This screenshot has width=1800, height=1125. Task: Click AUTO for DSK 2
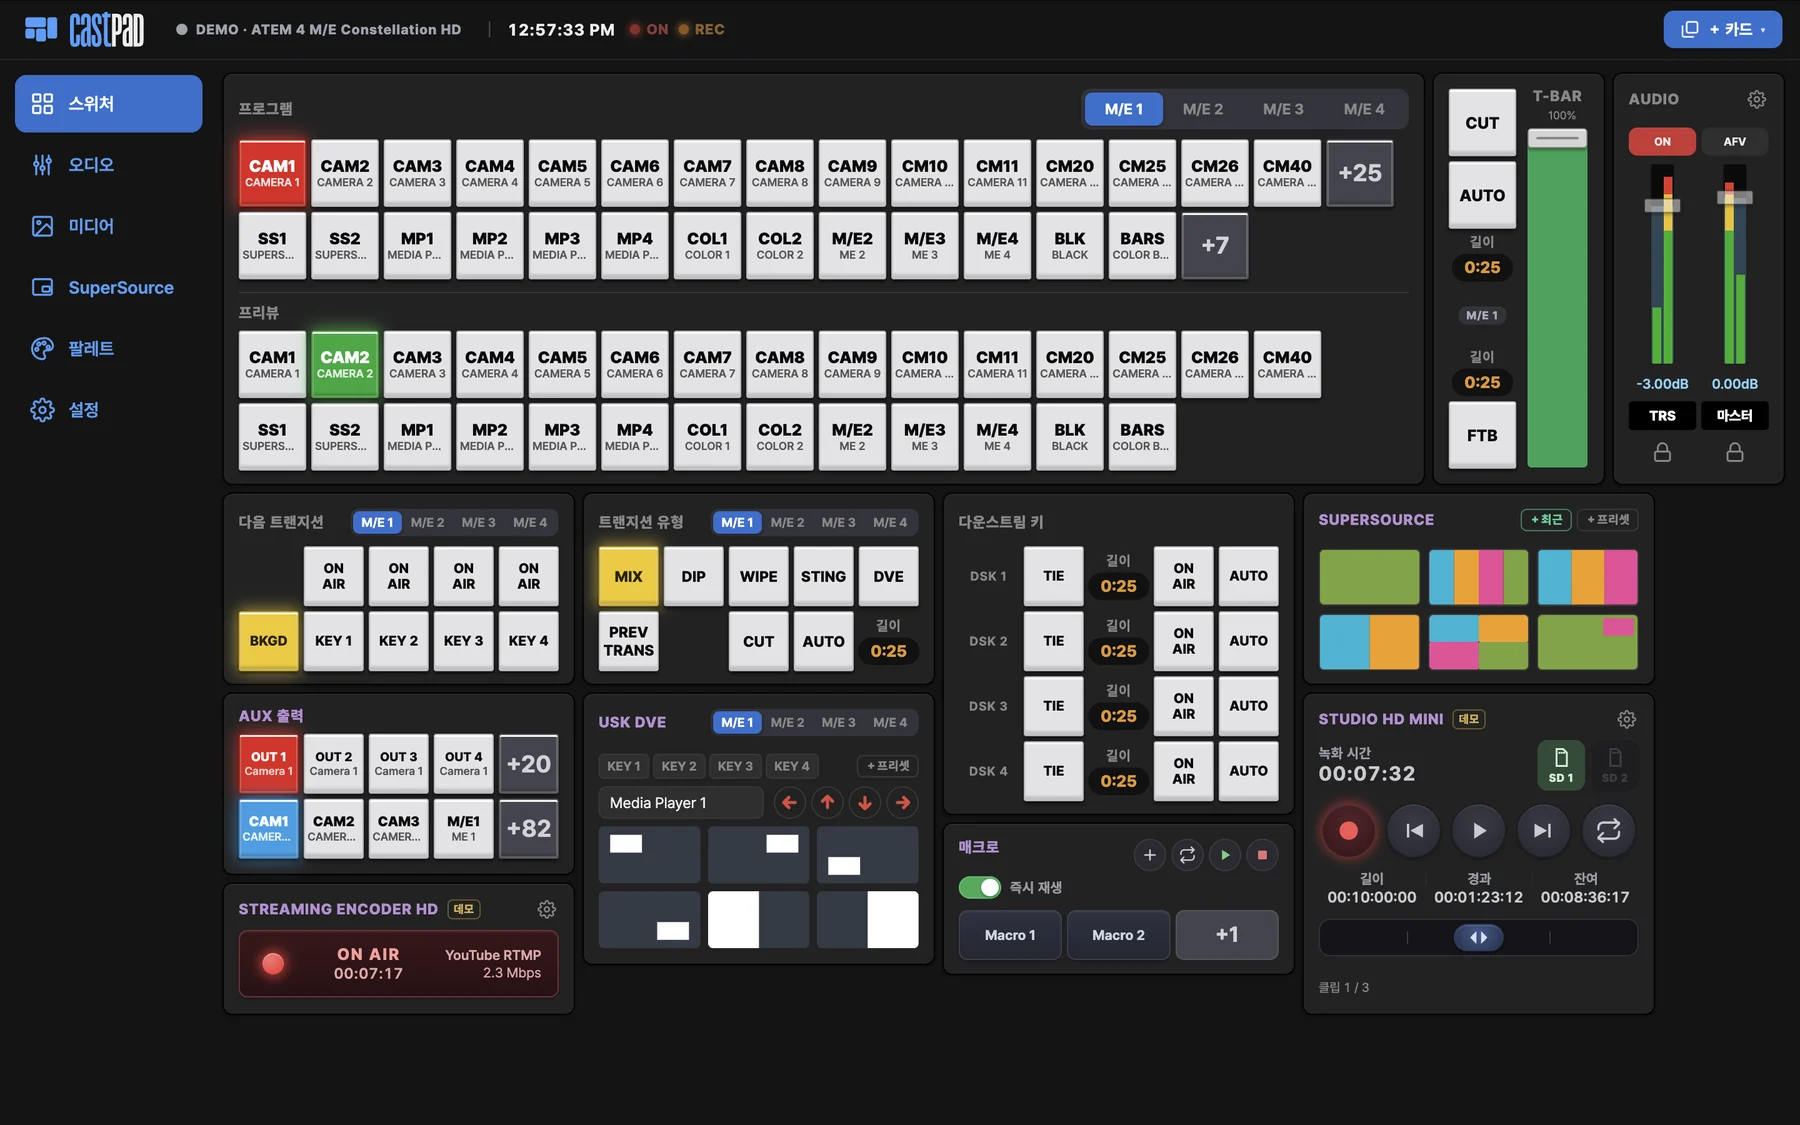coord(1248,641)
